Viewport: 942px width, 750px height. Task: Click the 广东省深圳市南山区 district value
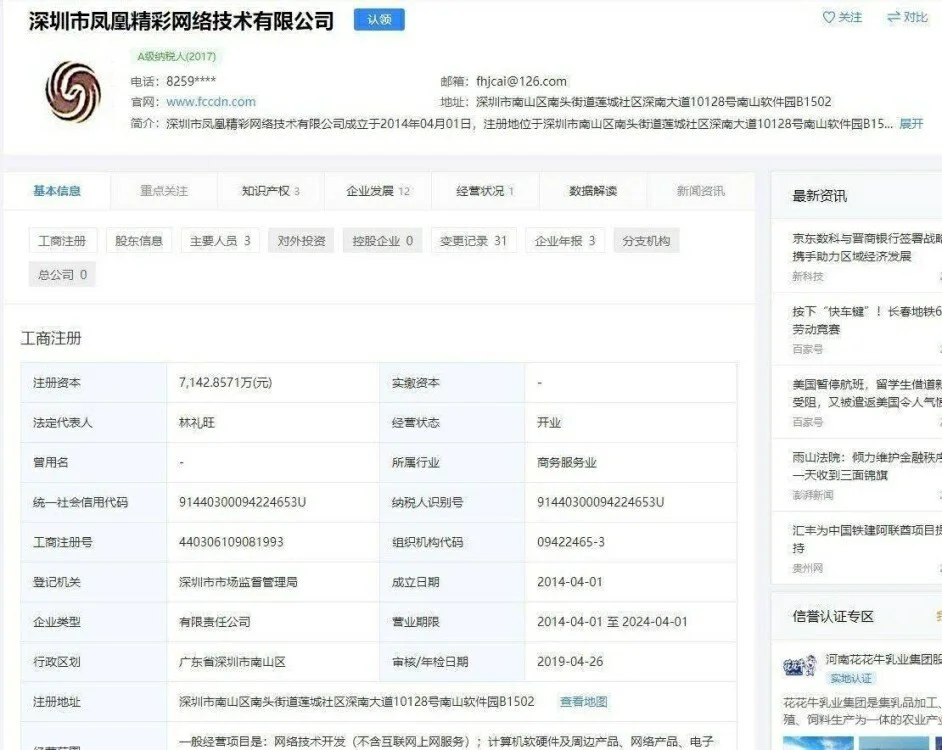click(x=232, y=662)
